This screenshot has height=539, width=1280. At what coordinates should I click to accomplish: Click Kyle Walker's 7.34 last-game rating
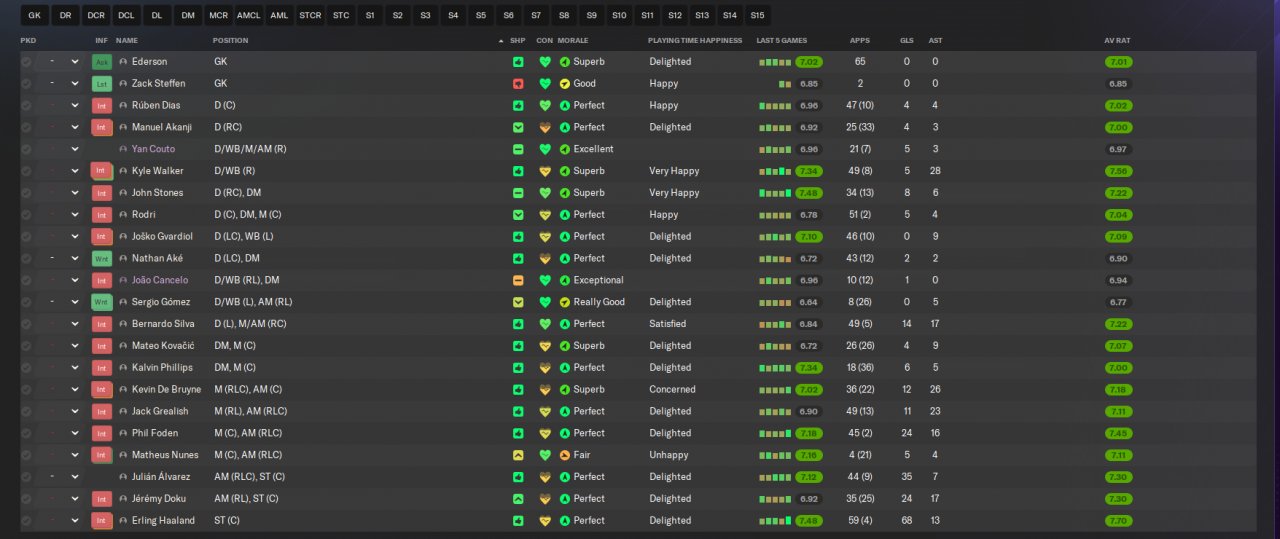point(809,171)
